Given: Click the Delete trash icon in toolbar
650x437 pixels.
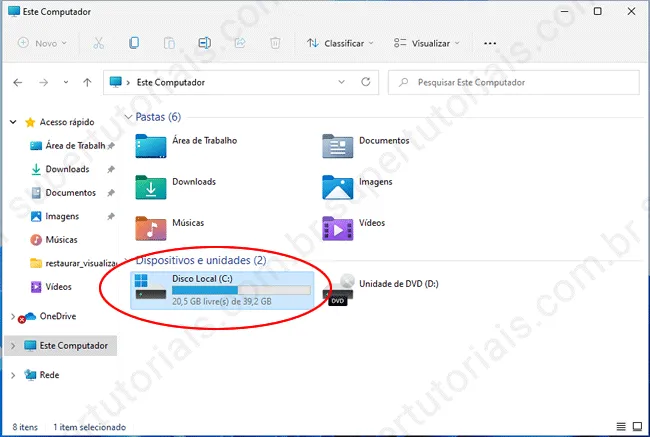Looking at the screenshot, I should coord(275,43).
